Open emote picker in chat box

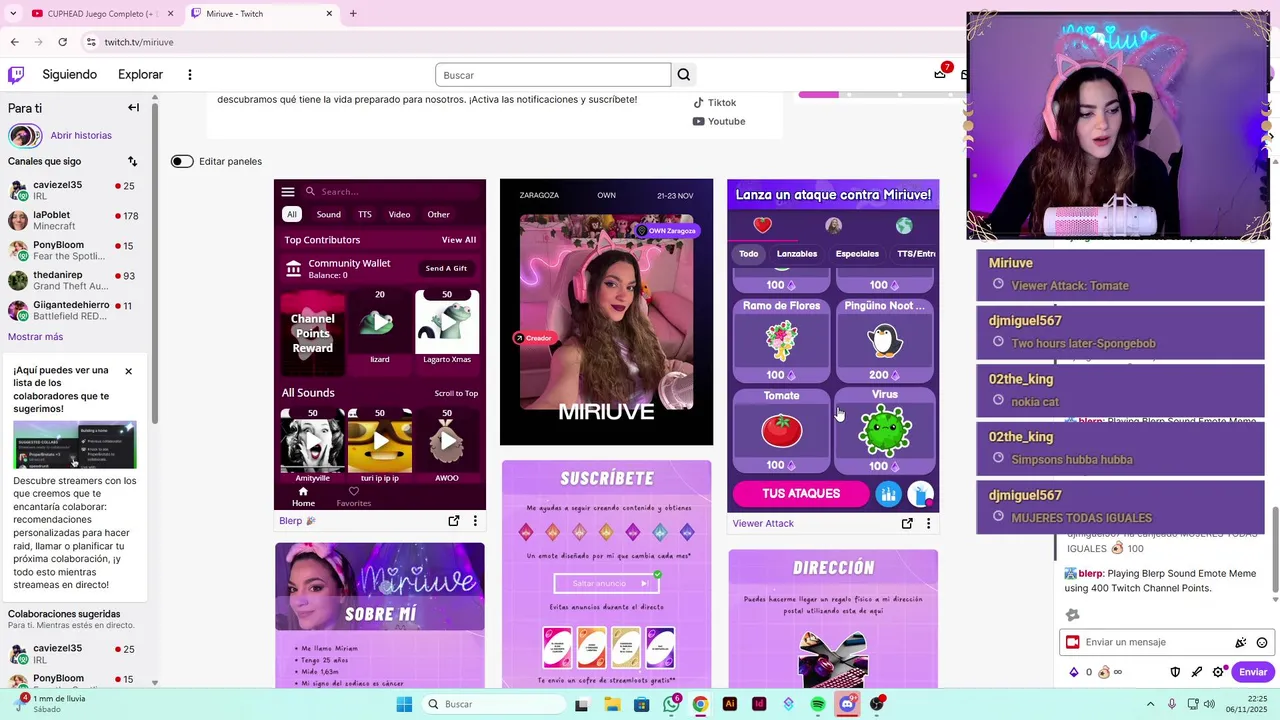pos(1262,642)
